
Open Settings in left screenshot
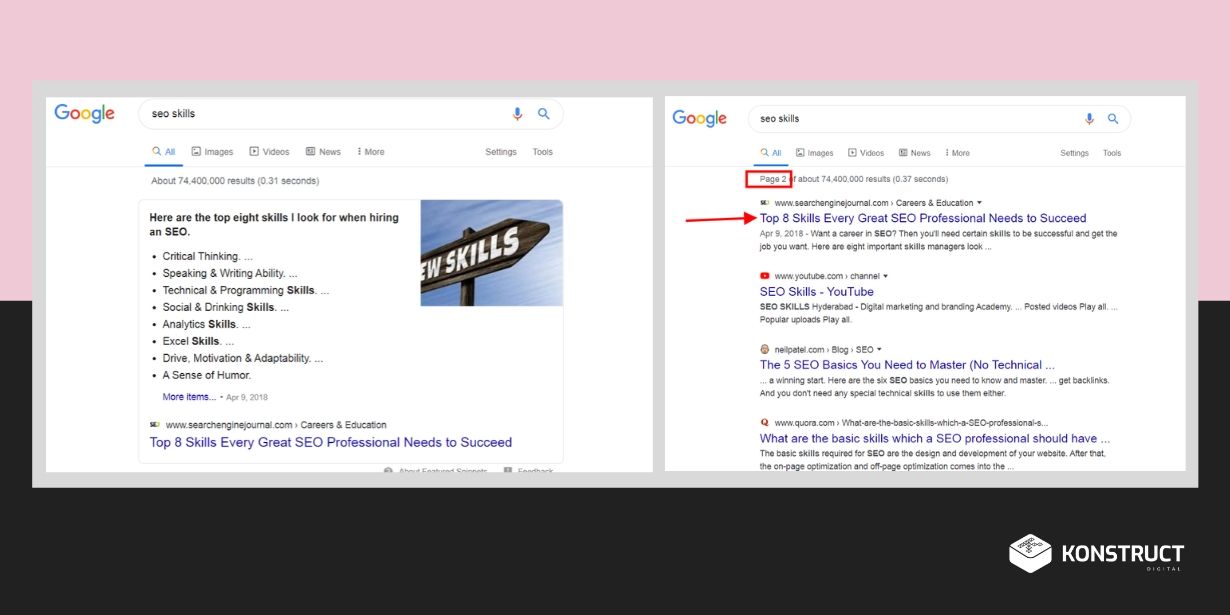click(501, 152)
